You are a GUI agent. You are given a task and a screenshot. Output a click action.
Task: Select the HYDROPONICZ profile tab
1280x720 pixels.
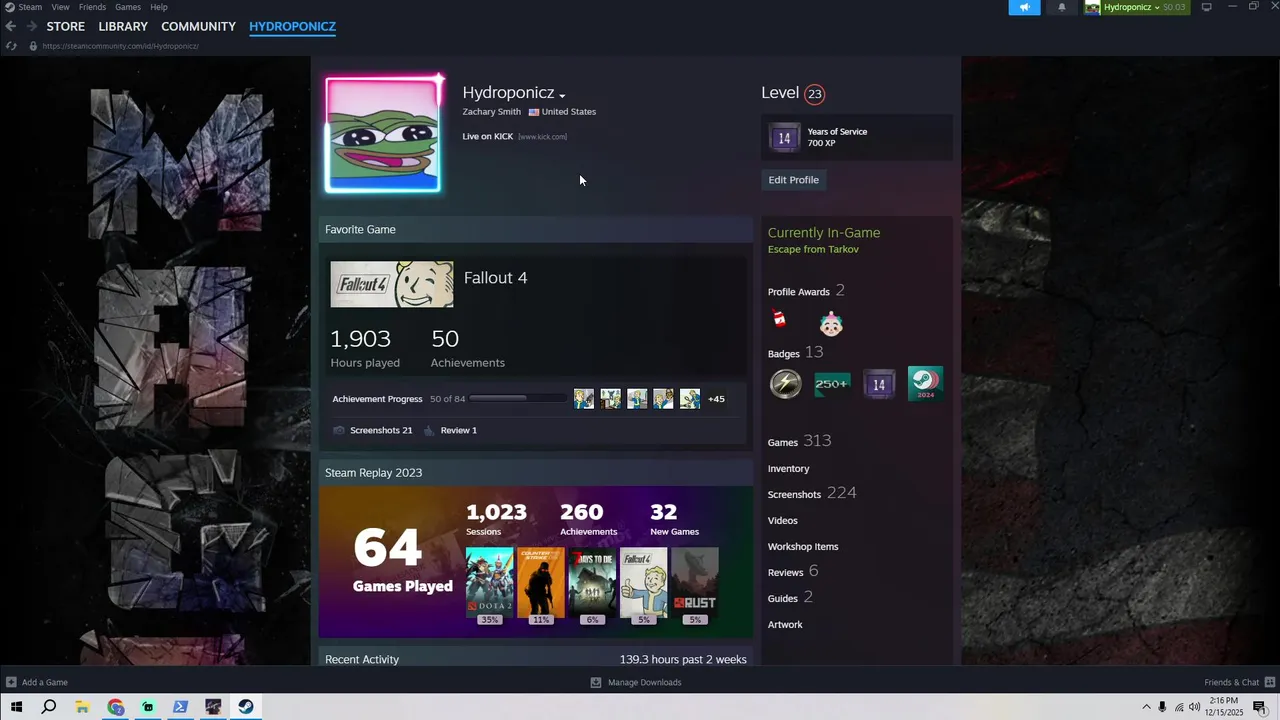(x=292, y=26)
